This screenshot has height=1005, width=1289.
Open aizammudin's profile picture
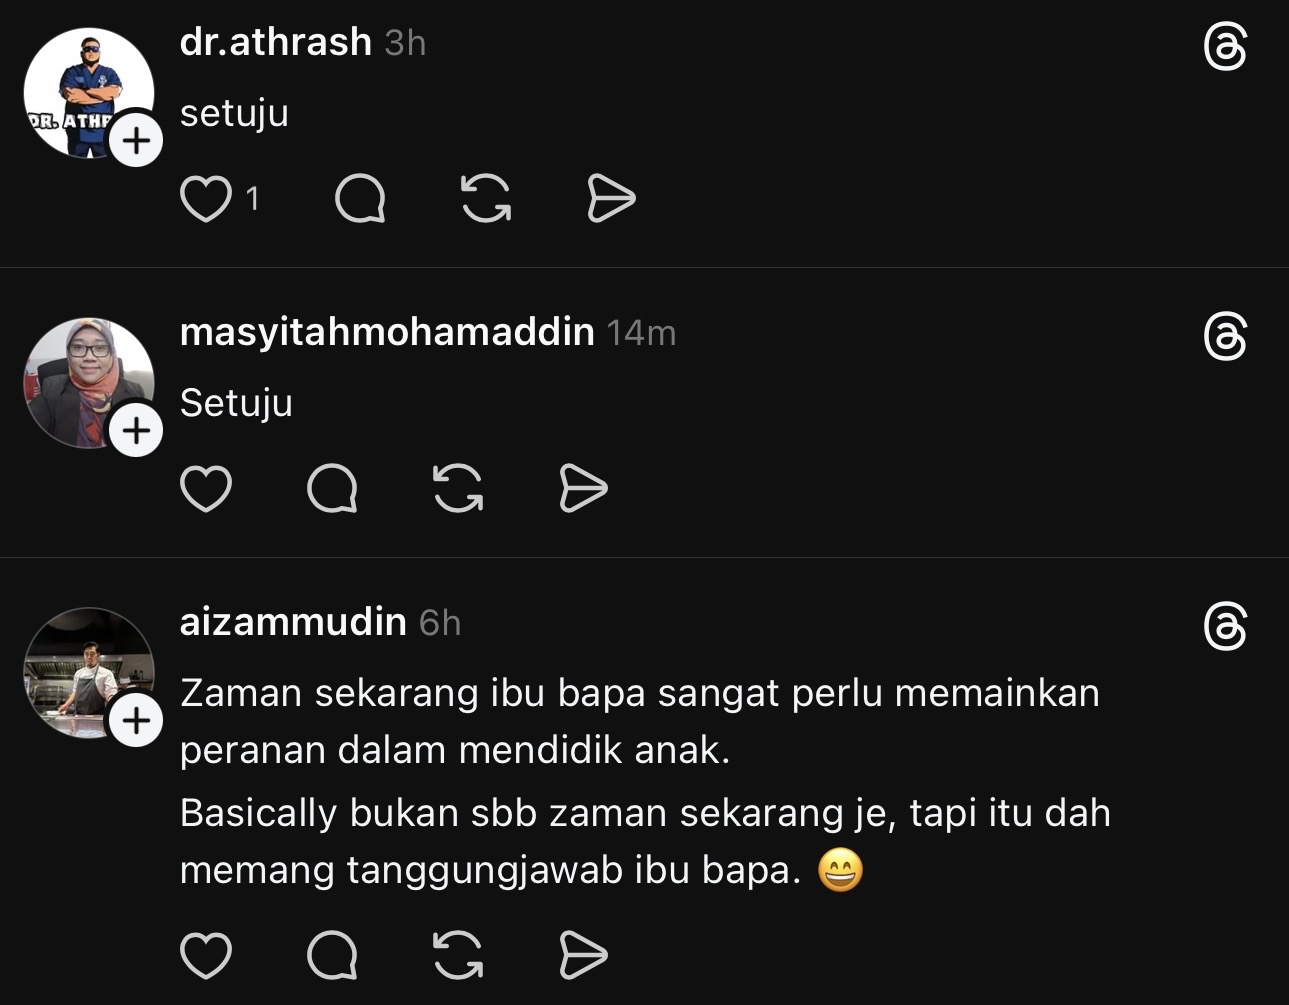tap(89, 673)
